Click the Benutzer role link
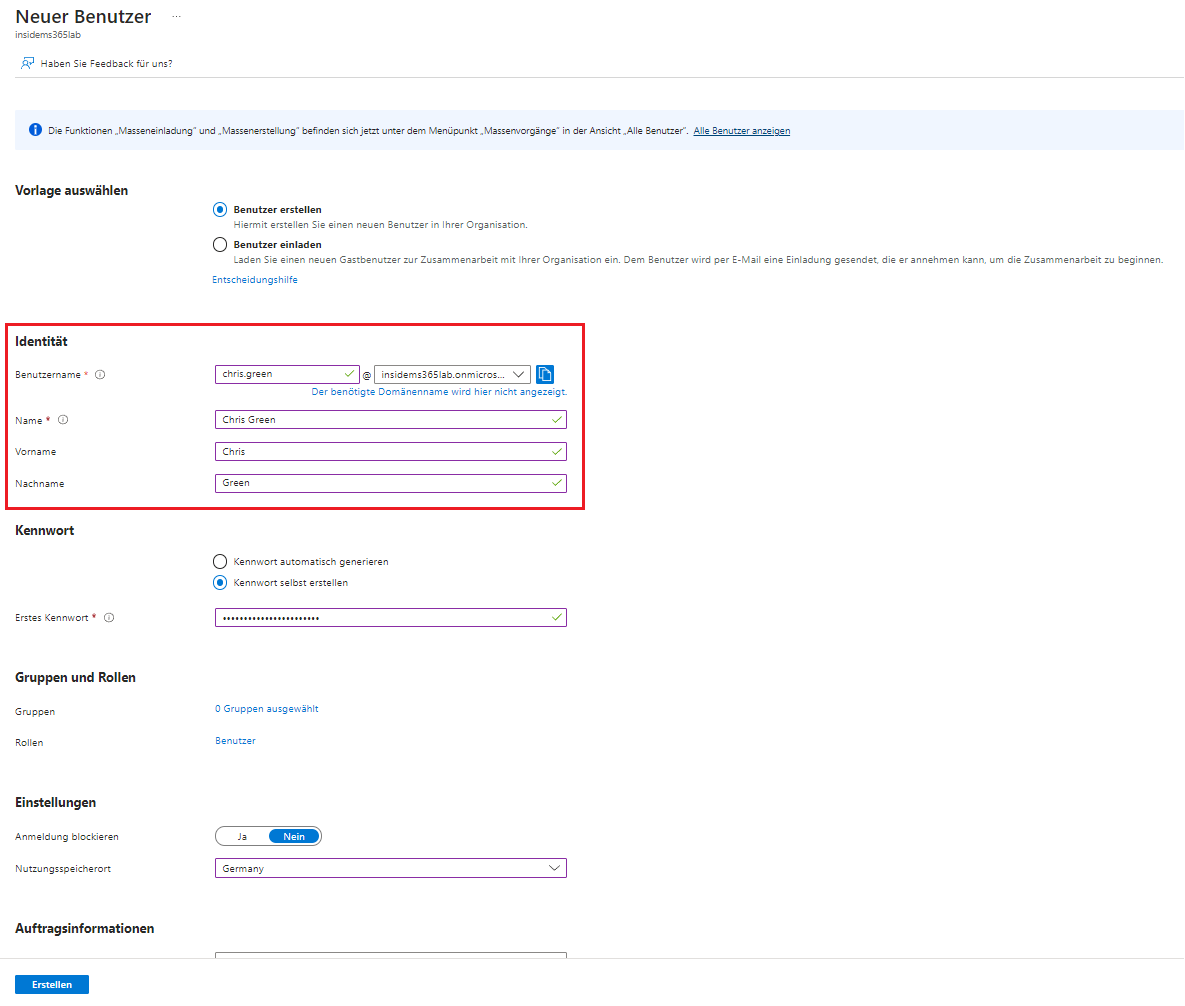The height and width of the screenshot is (1006, 1185). (x=235, y=741)
